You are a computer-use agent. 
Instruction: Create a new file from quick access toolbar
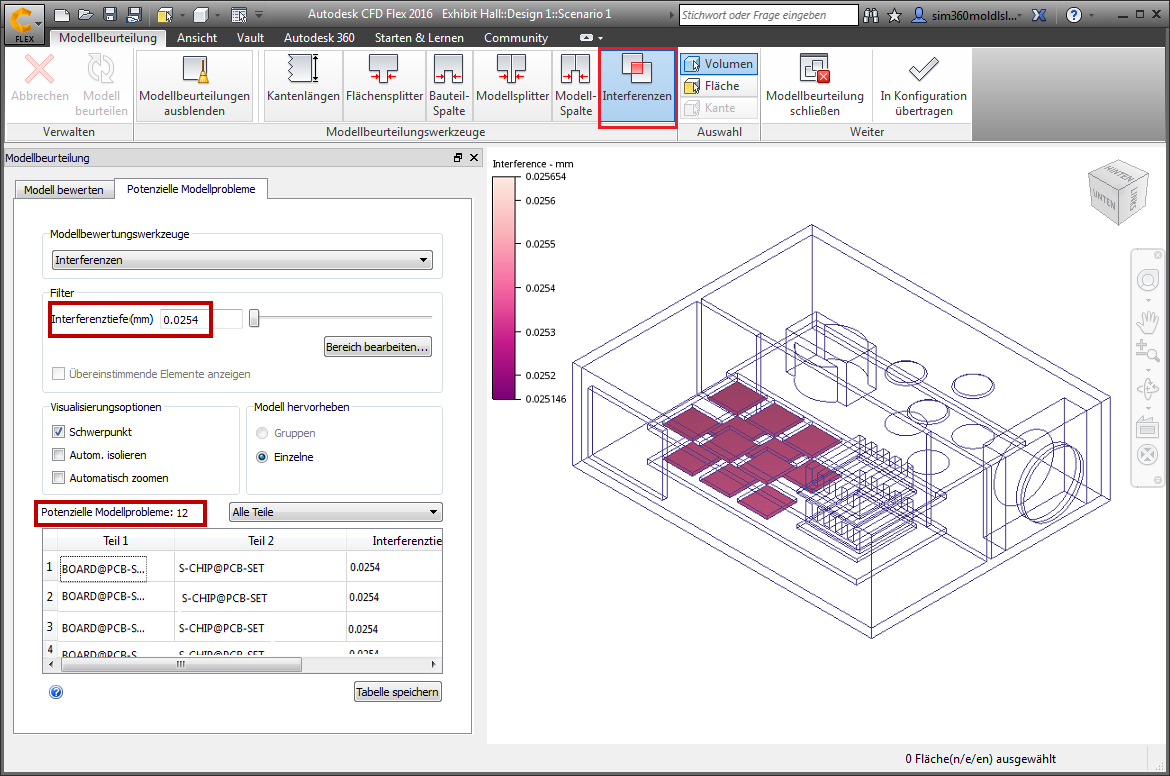pyautogui.click(x=63, y=15)
